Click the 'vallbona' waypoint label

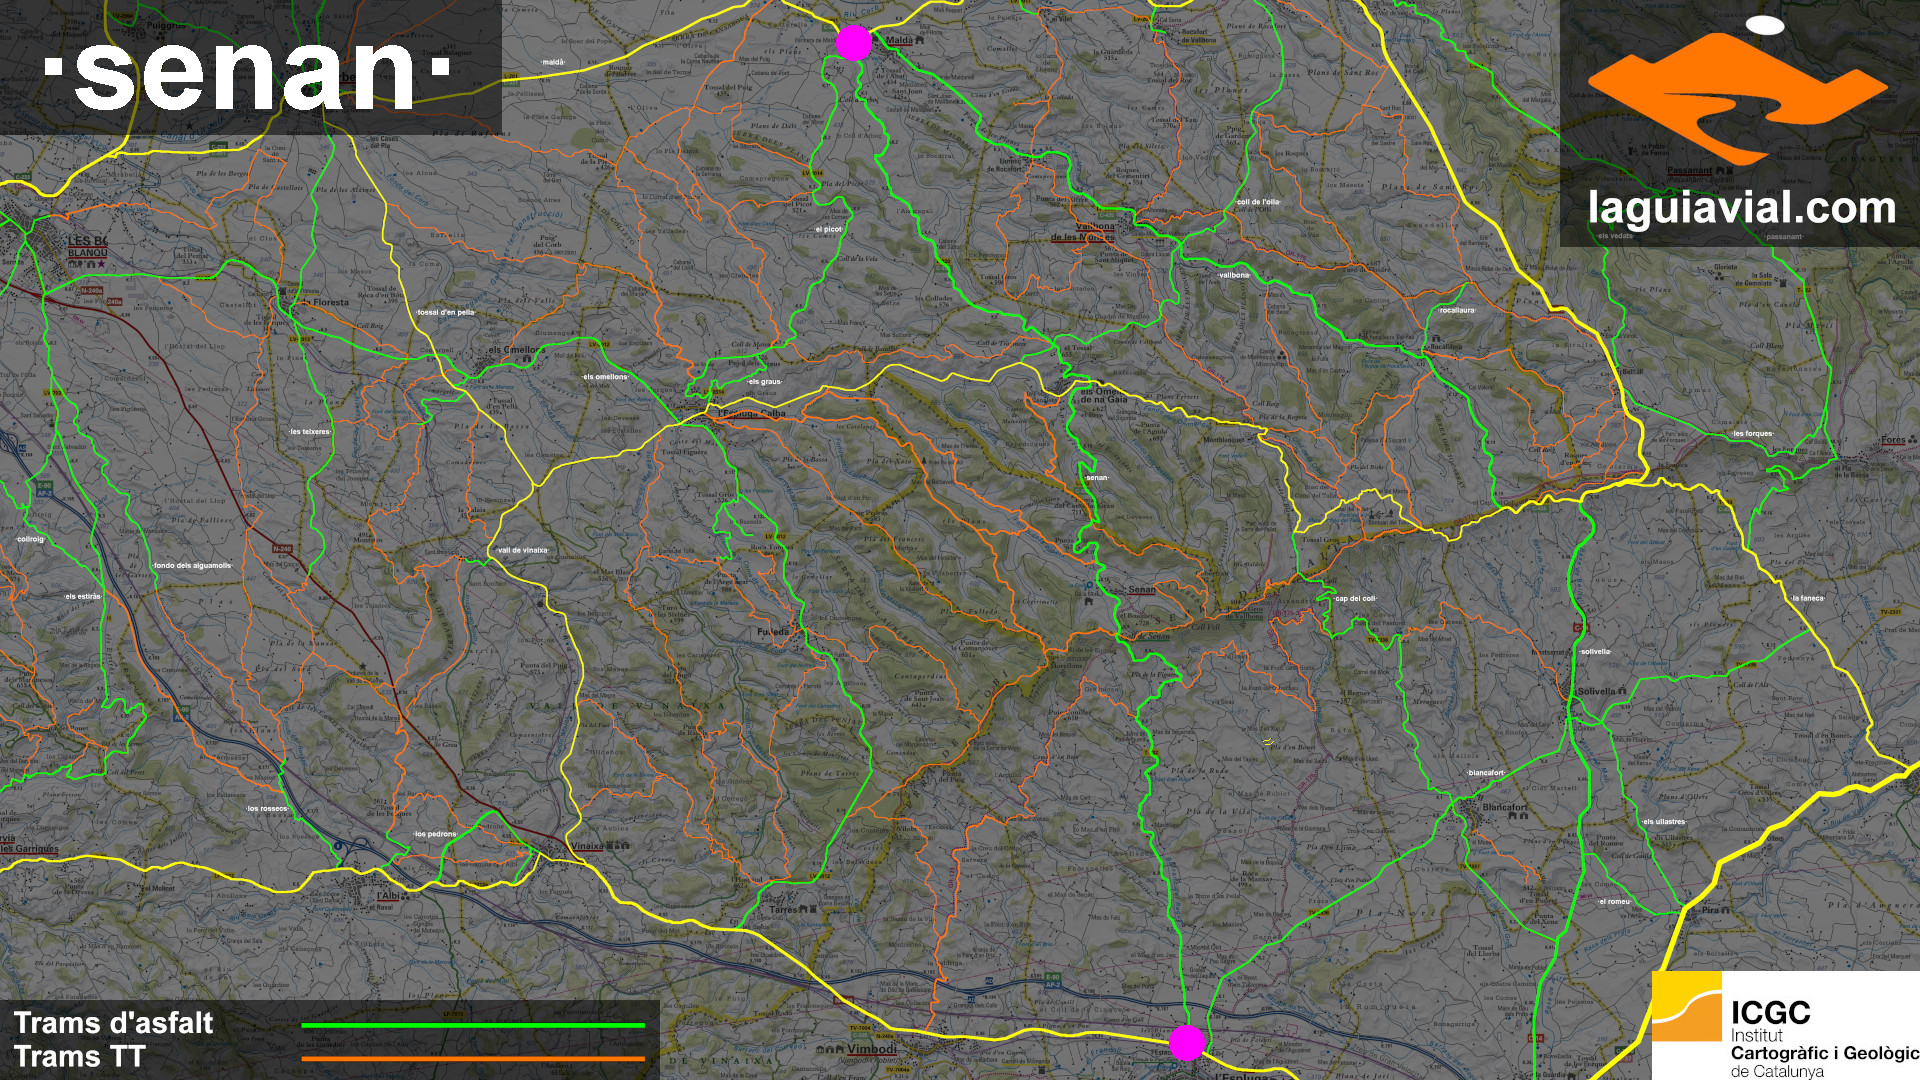(1234, 275)
